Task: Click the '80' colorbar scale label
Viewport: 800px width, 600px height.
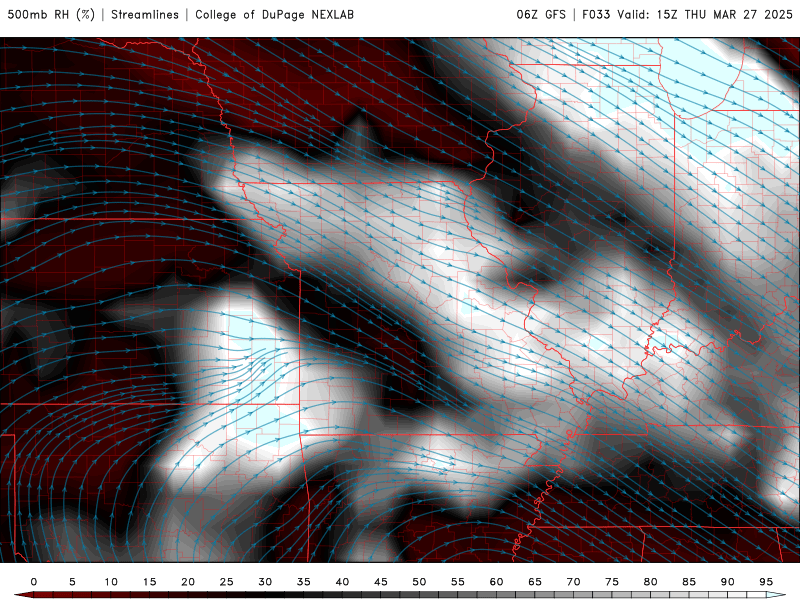Action: 650,582
